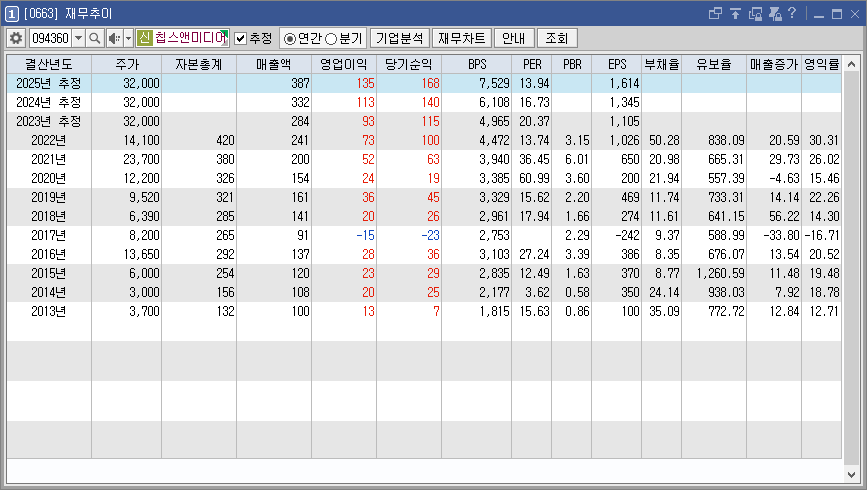The height and width of the screenshot is (490, 867).
Task: Click the 2022년 EPS value 1,026
Action: [624, 140]
